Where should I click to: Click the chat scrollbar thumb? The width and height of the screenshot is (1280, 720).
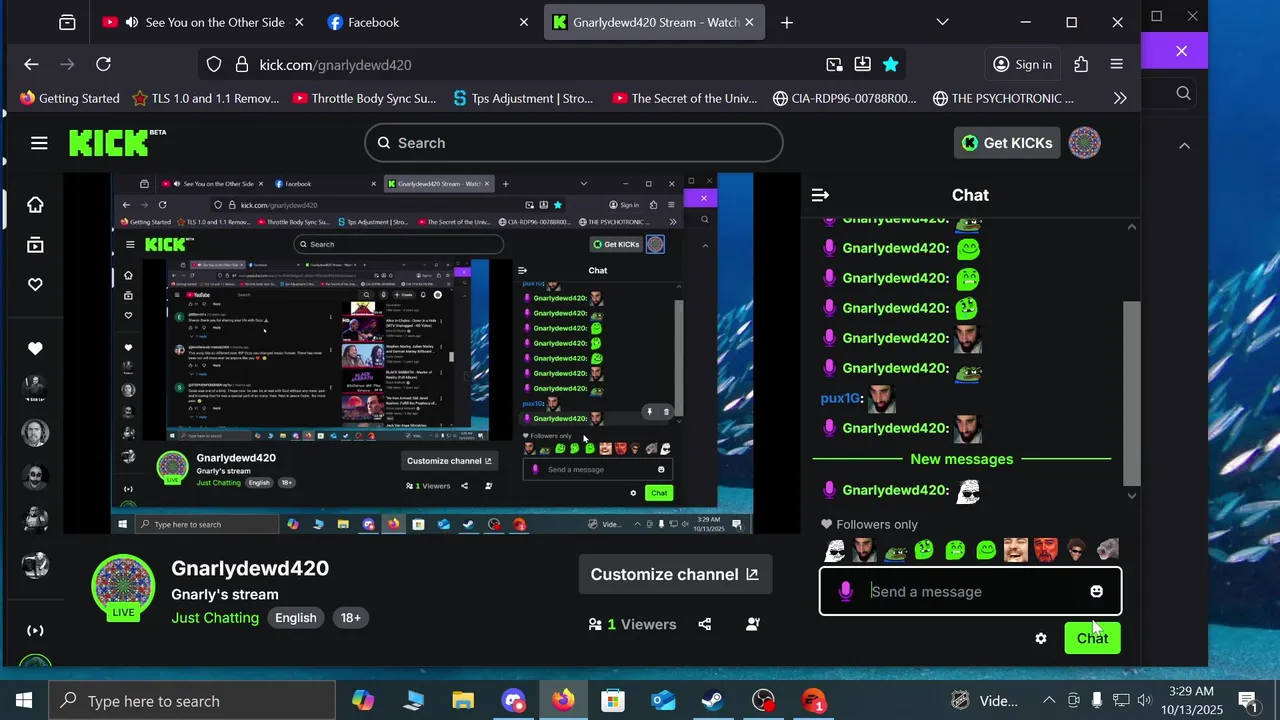pos(1132,393)
